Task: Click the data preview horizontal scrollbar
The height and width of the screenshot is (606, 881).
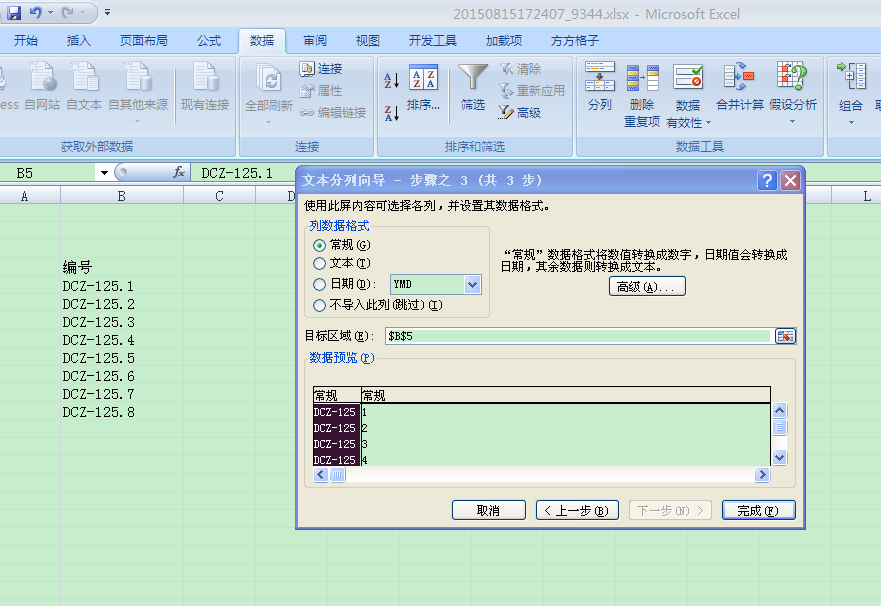Action: point(550,475)
